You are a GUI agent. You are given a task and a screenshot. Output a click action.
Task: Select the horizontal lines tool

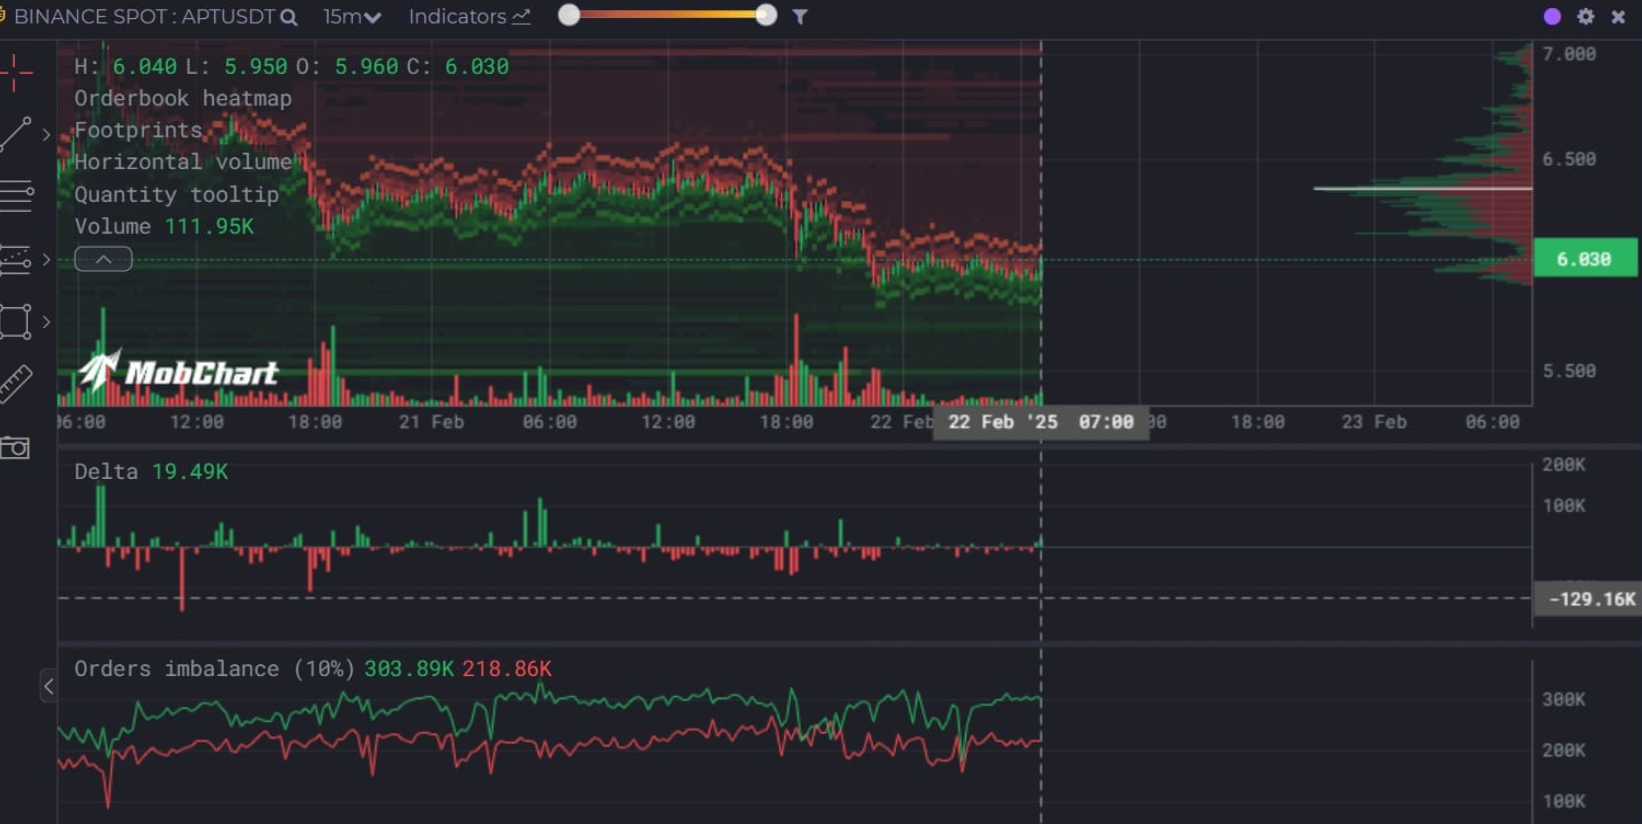tap(16, 196)
